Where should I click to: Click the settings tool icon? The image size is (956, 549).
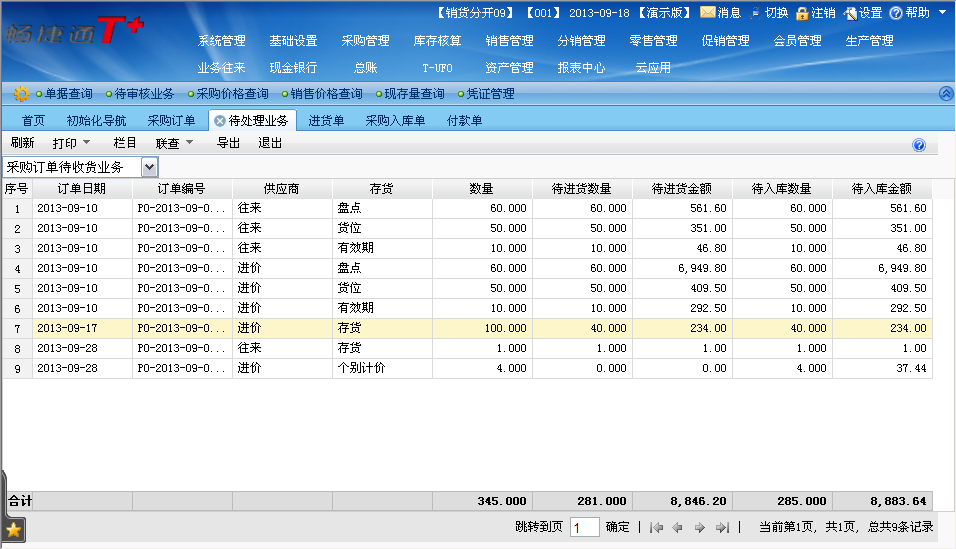(850, 13)
